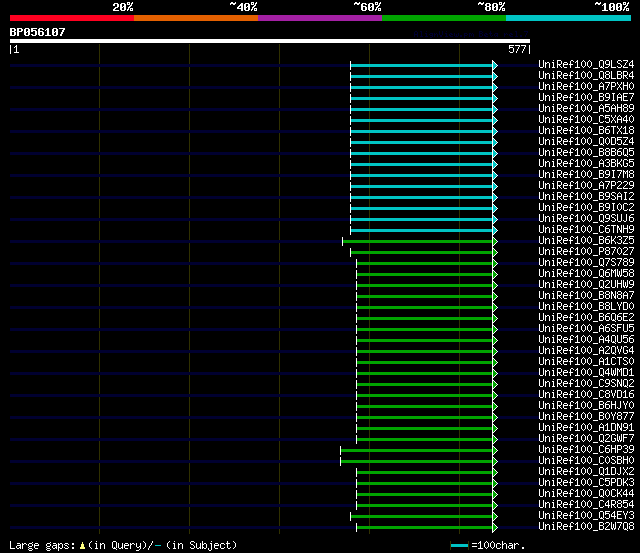Screen dimensions: 640x553
Task: Select the UniRef100_C6TNH9 label
Action: (586, 230)
